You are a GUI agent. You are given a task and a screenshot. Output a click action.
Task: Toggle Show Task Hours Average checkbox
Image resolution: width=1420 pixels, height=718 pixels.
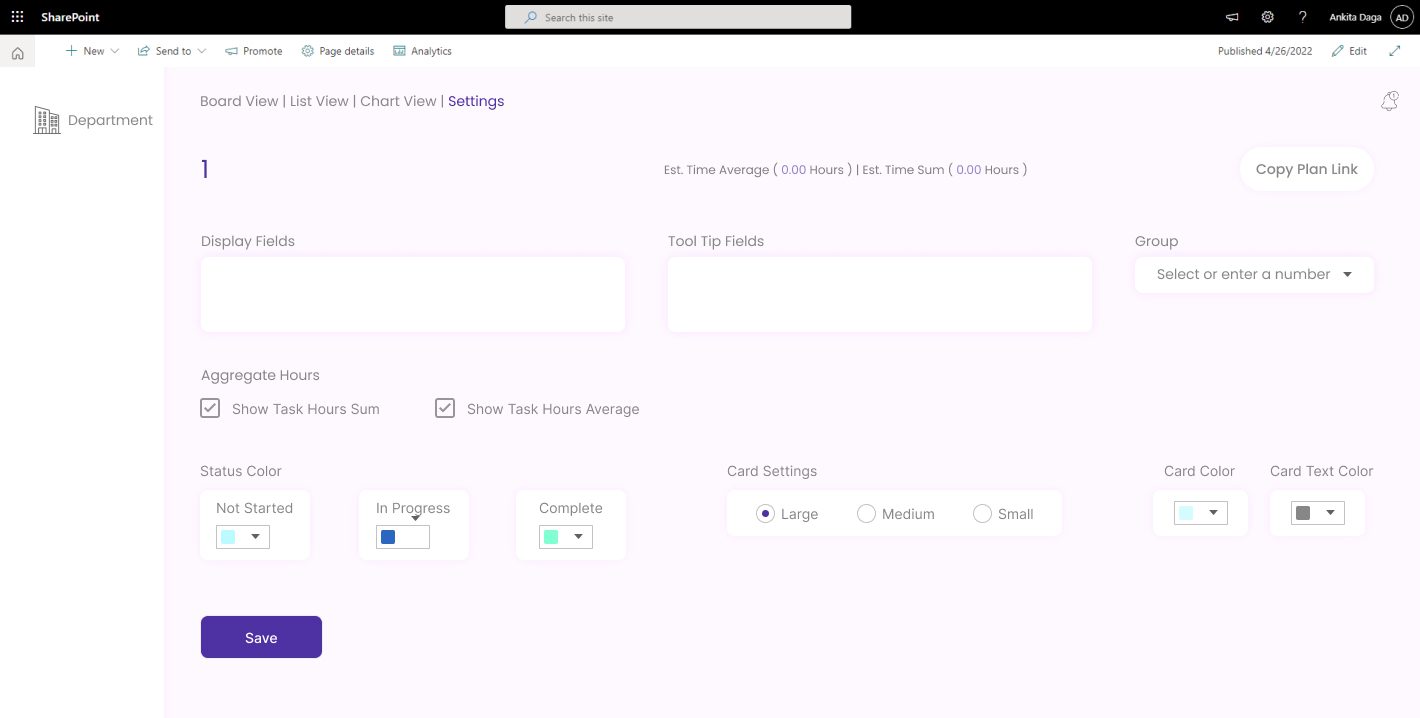pyautogui.click(x=445, y=408)
